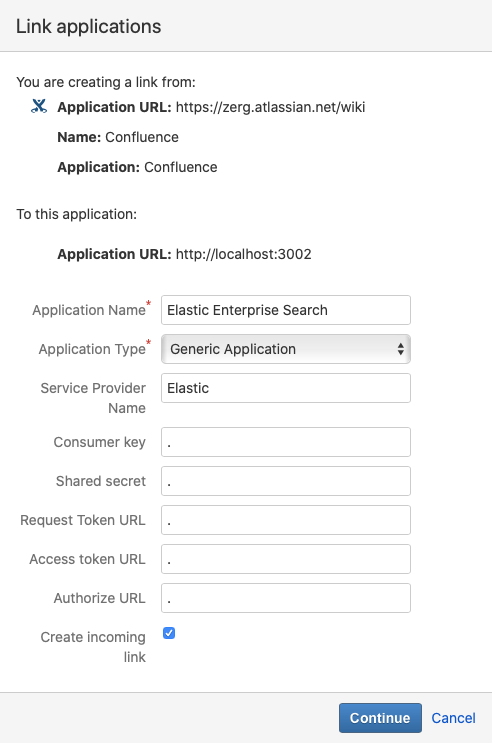Cancel the Link applications dialog

453,718
